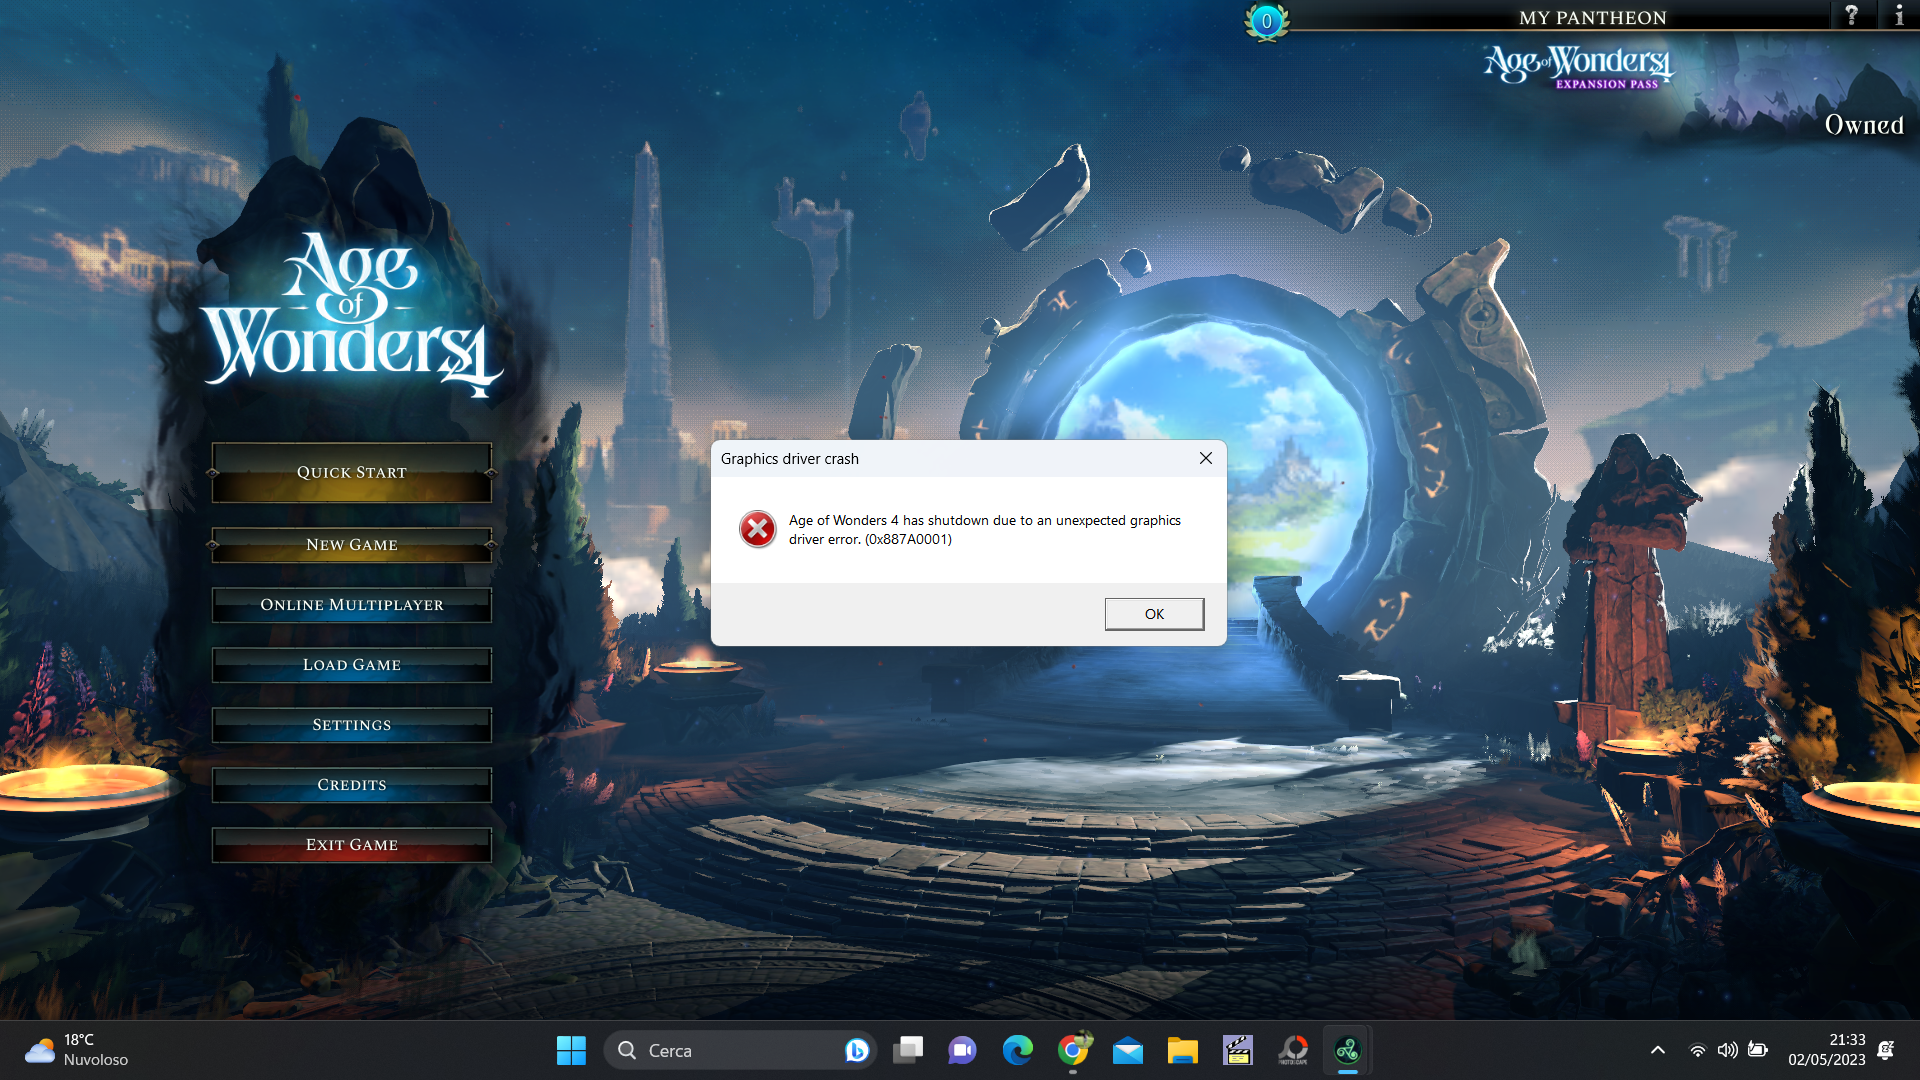Open Wi-Fi network settings in the tray
Image resolution: width=1920 pixels, height=1080 pixels.
pos(1698,1050)
